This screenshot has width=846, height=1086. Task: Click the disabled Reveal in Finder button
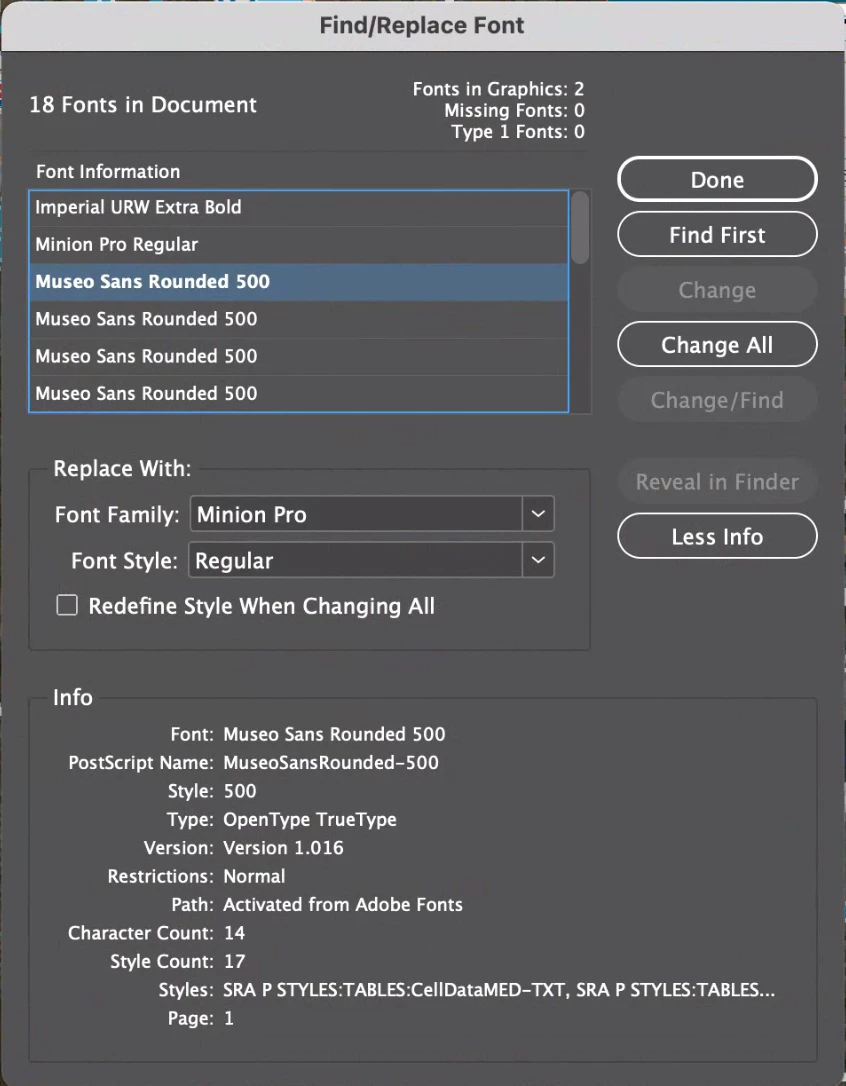coord(717,481)
